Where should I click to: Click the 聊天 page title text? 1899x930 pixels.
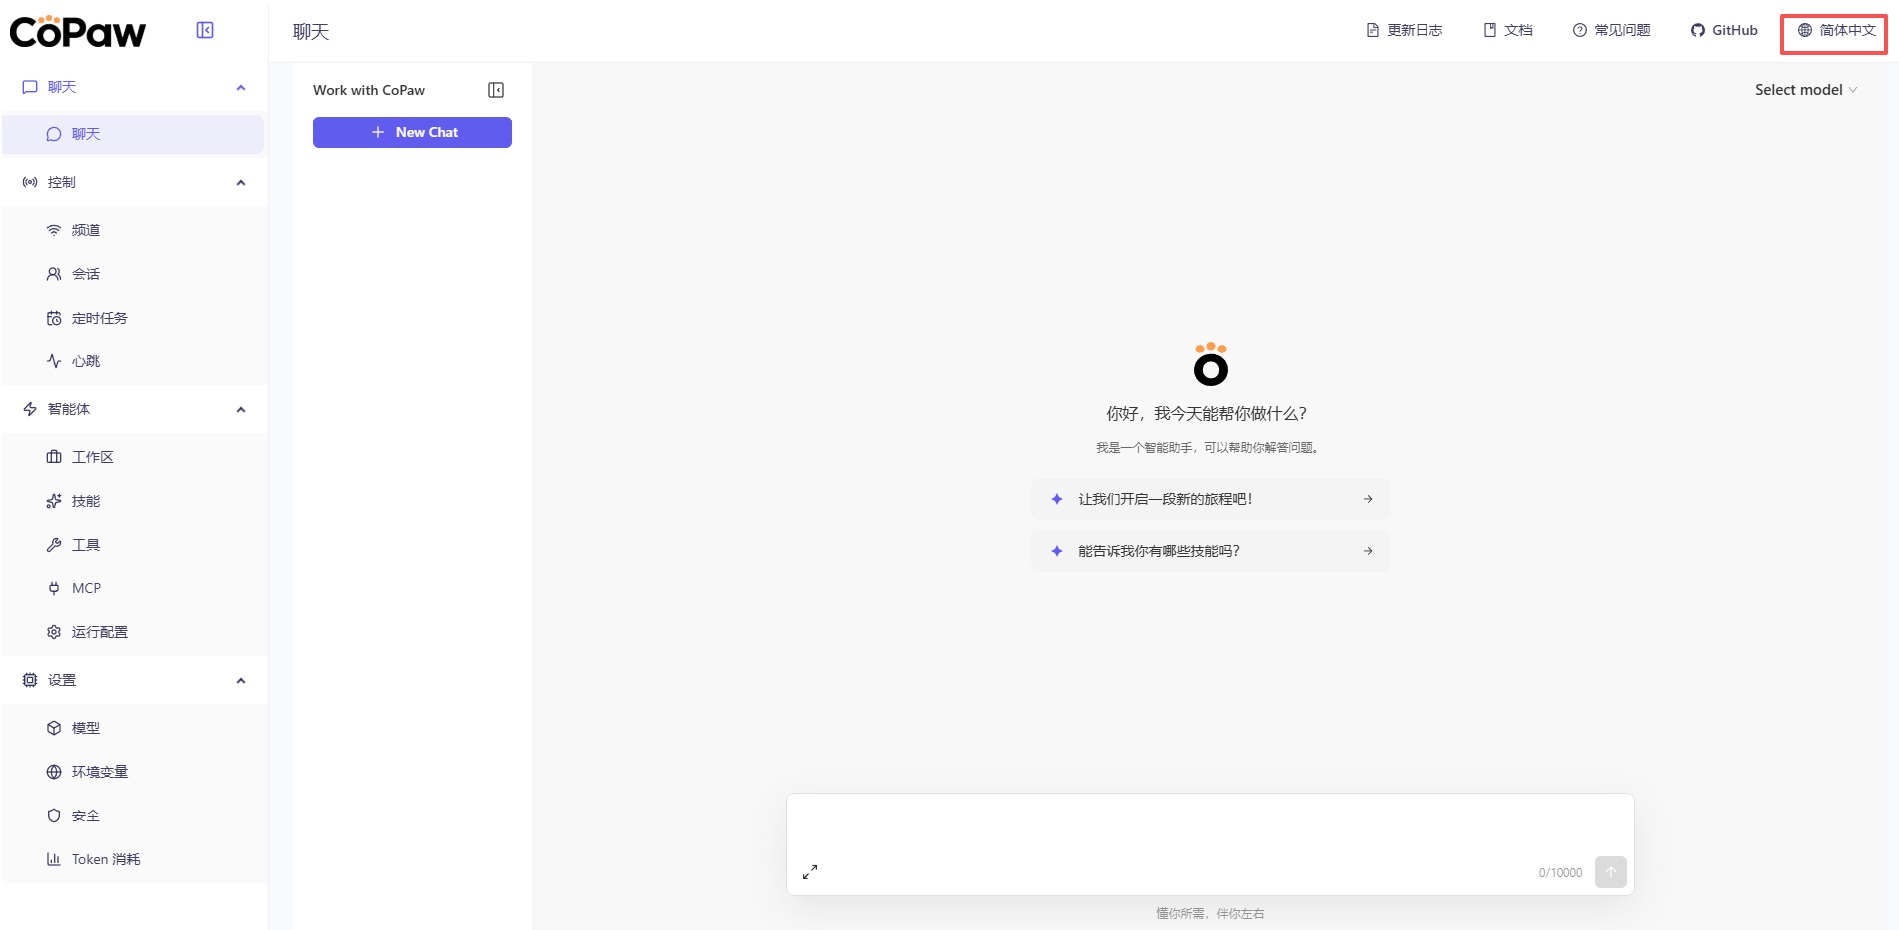(311, 32)
